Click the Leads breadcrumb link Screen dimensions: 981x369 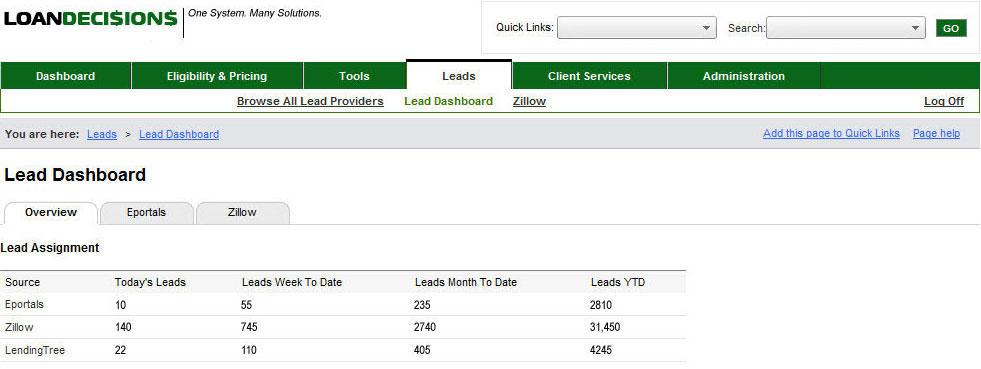pyautogui.click(x=102, y=134)
